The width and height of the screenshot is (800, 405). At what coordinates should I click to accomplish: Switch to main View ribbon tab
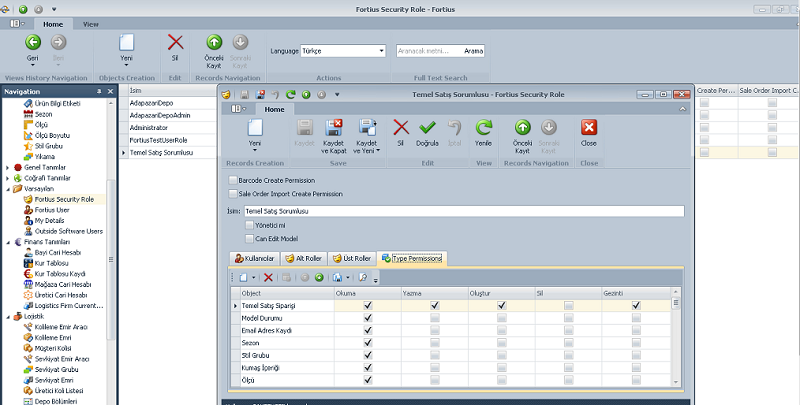[x=91, y=24]
